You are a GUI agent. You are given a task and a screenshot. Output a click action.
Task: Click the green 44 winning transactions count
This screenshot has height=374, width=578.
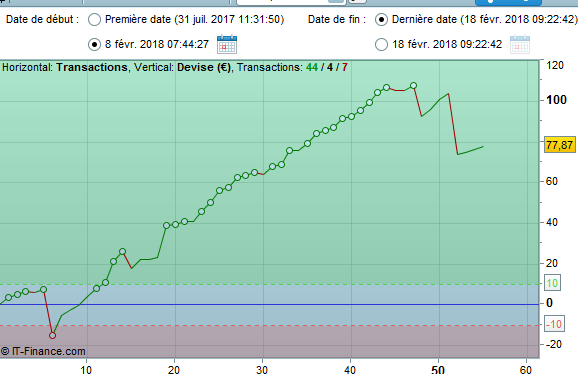pyautogui.click(x=312, y=67)
